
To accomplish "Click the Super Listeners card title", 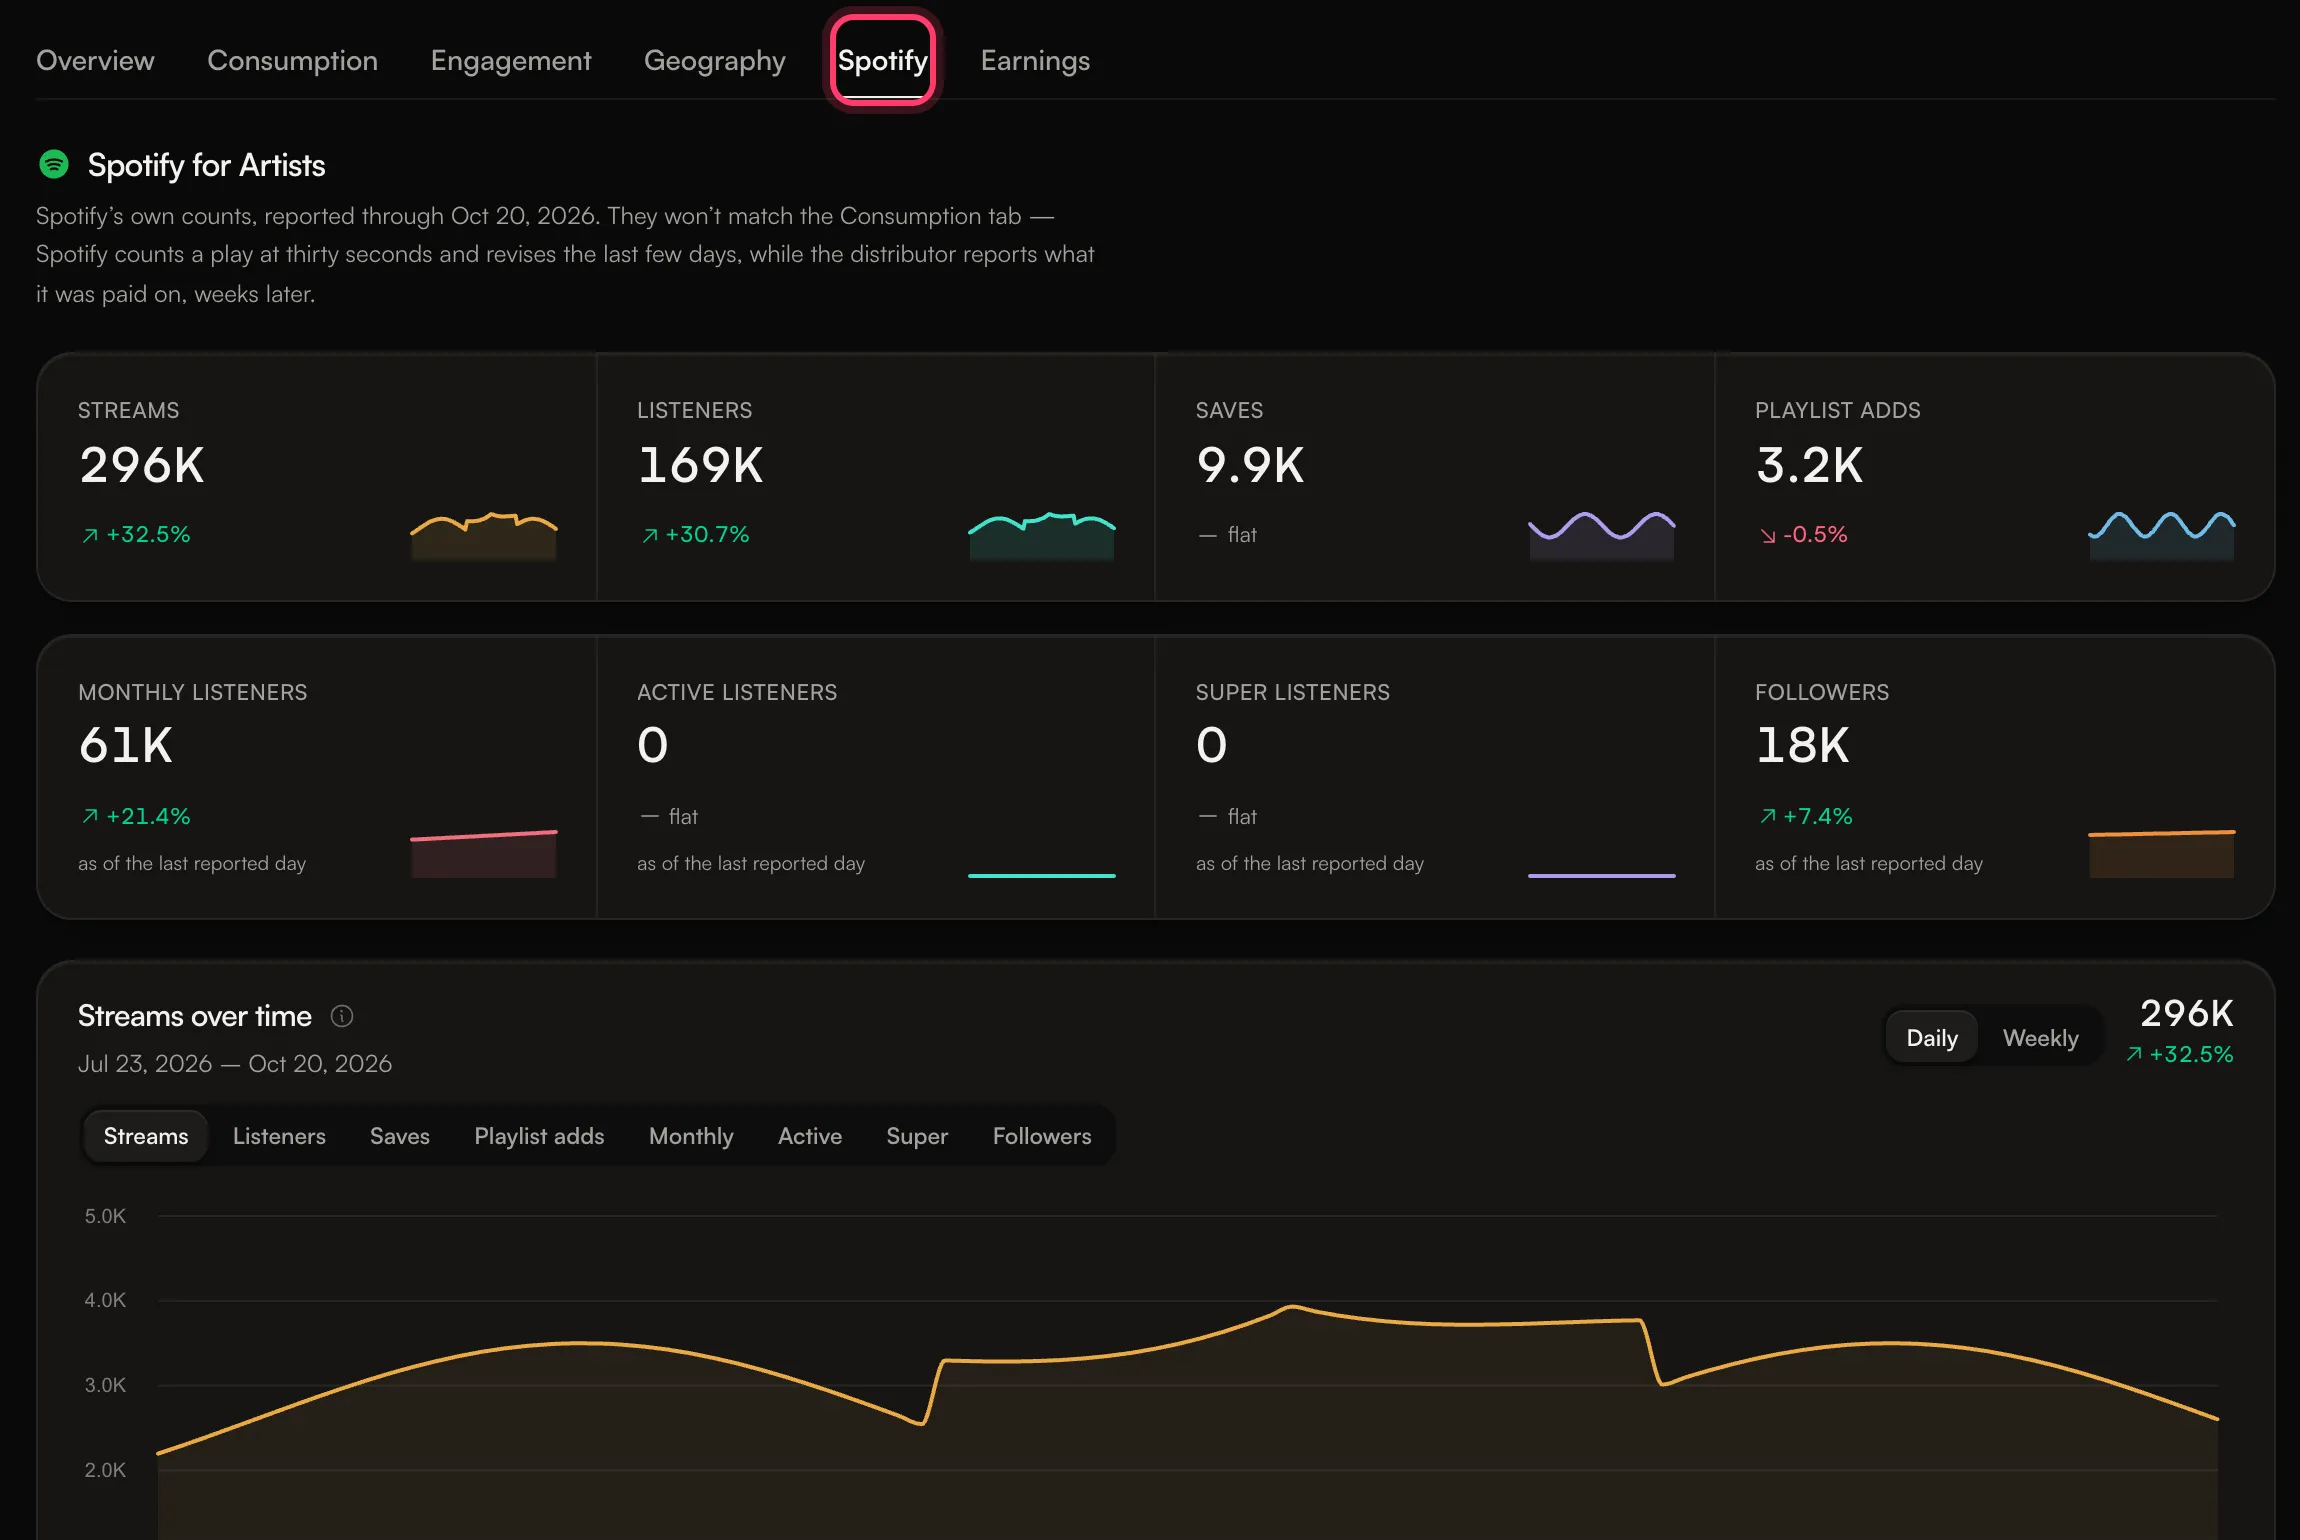I will point(1293,692).
